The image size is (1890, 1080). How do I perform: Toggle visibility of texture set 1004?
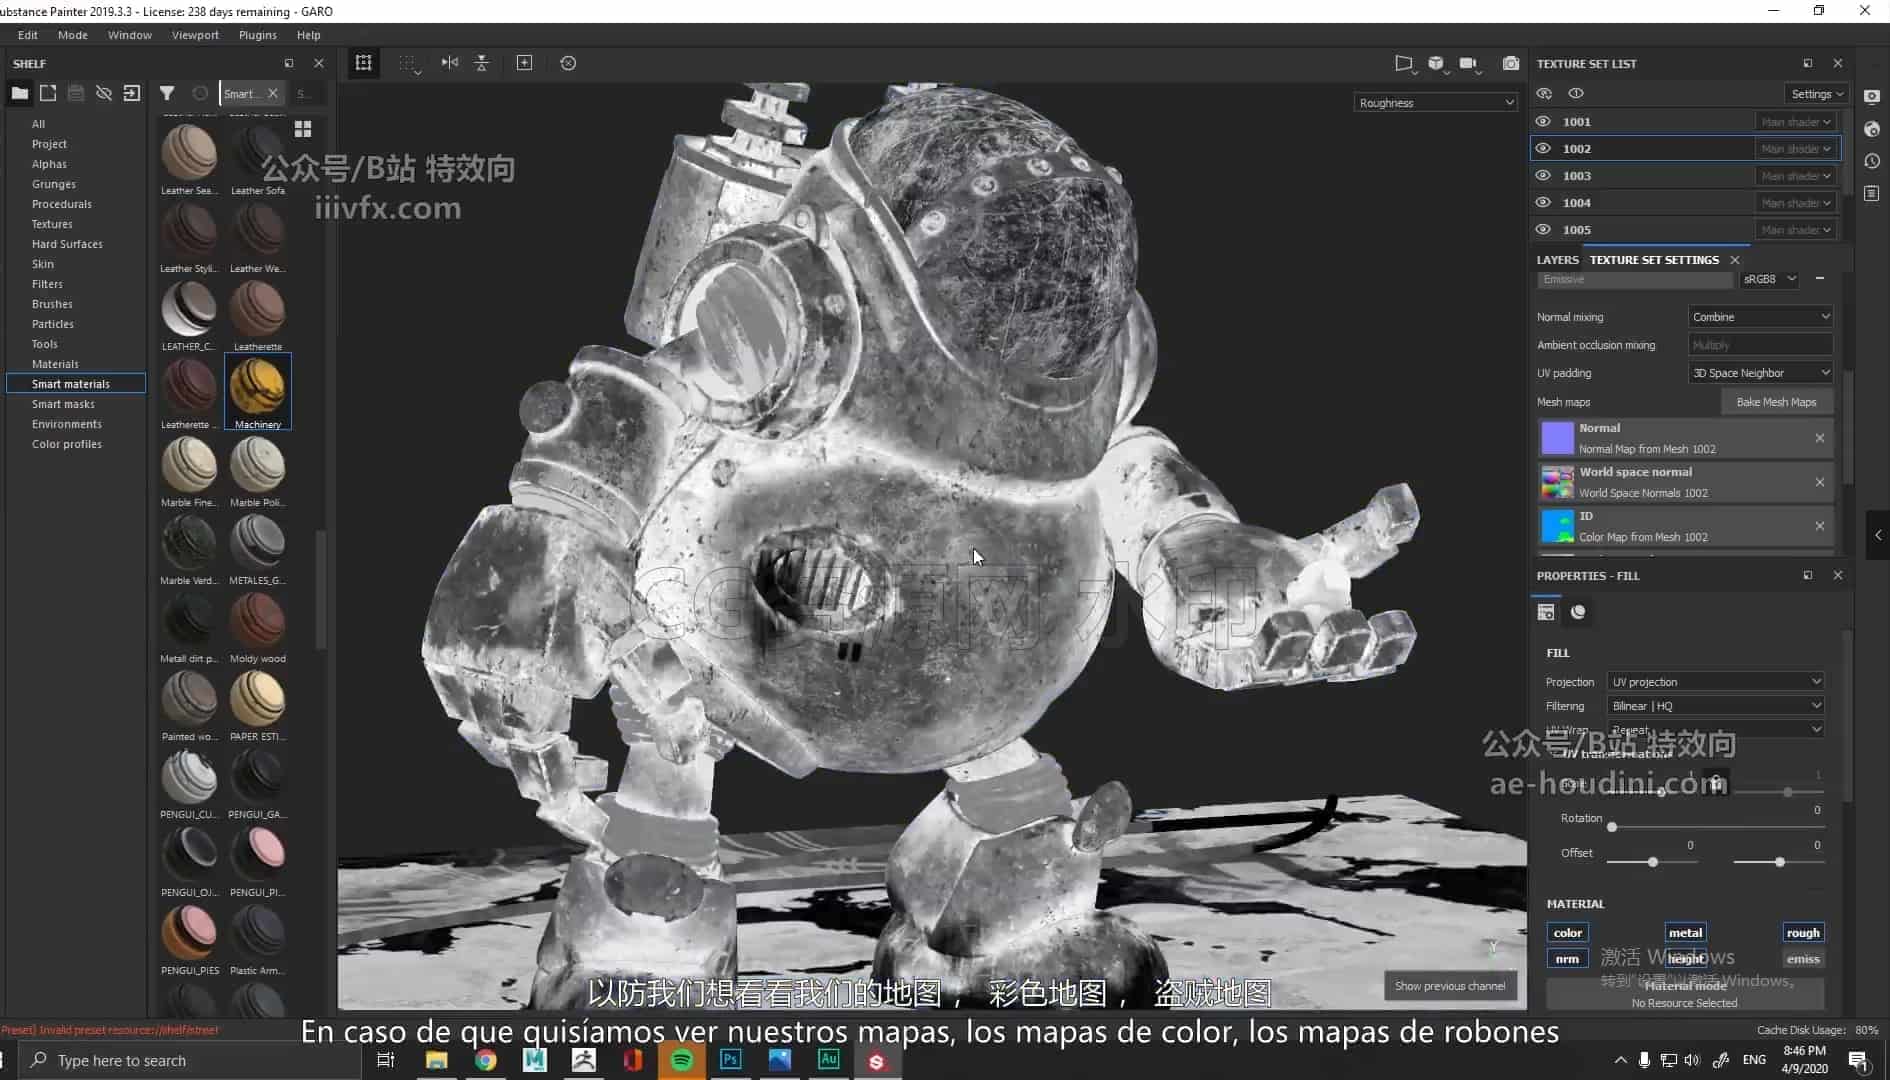(x=1544, y=202)
